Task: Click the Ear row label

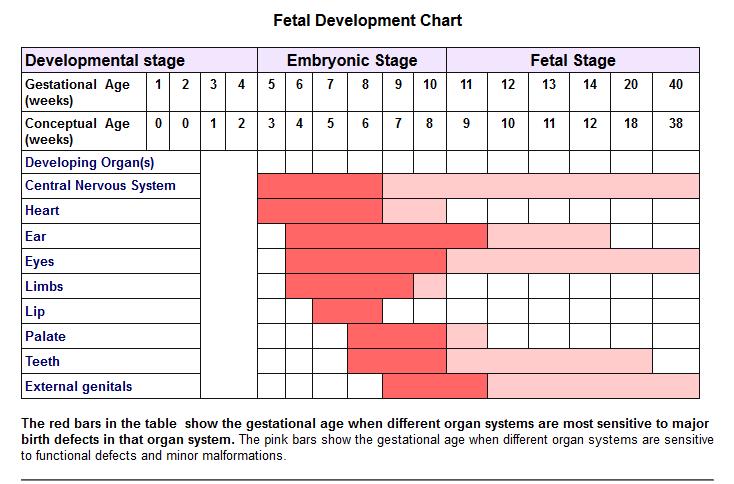Action: pos(36,237)
